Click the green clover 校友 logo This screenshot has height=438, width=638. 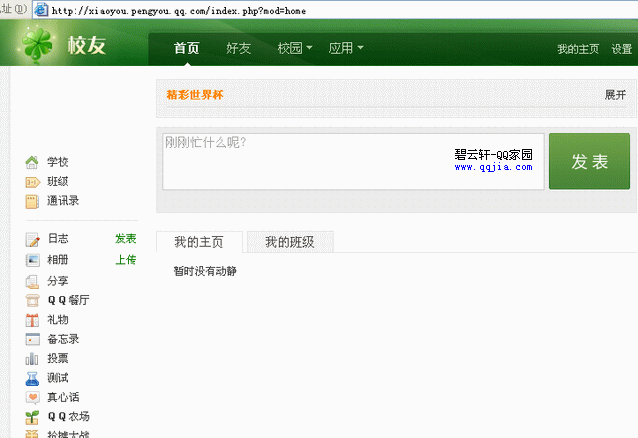(x=38, y=44)
